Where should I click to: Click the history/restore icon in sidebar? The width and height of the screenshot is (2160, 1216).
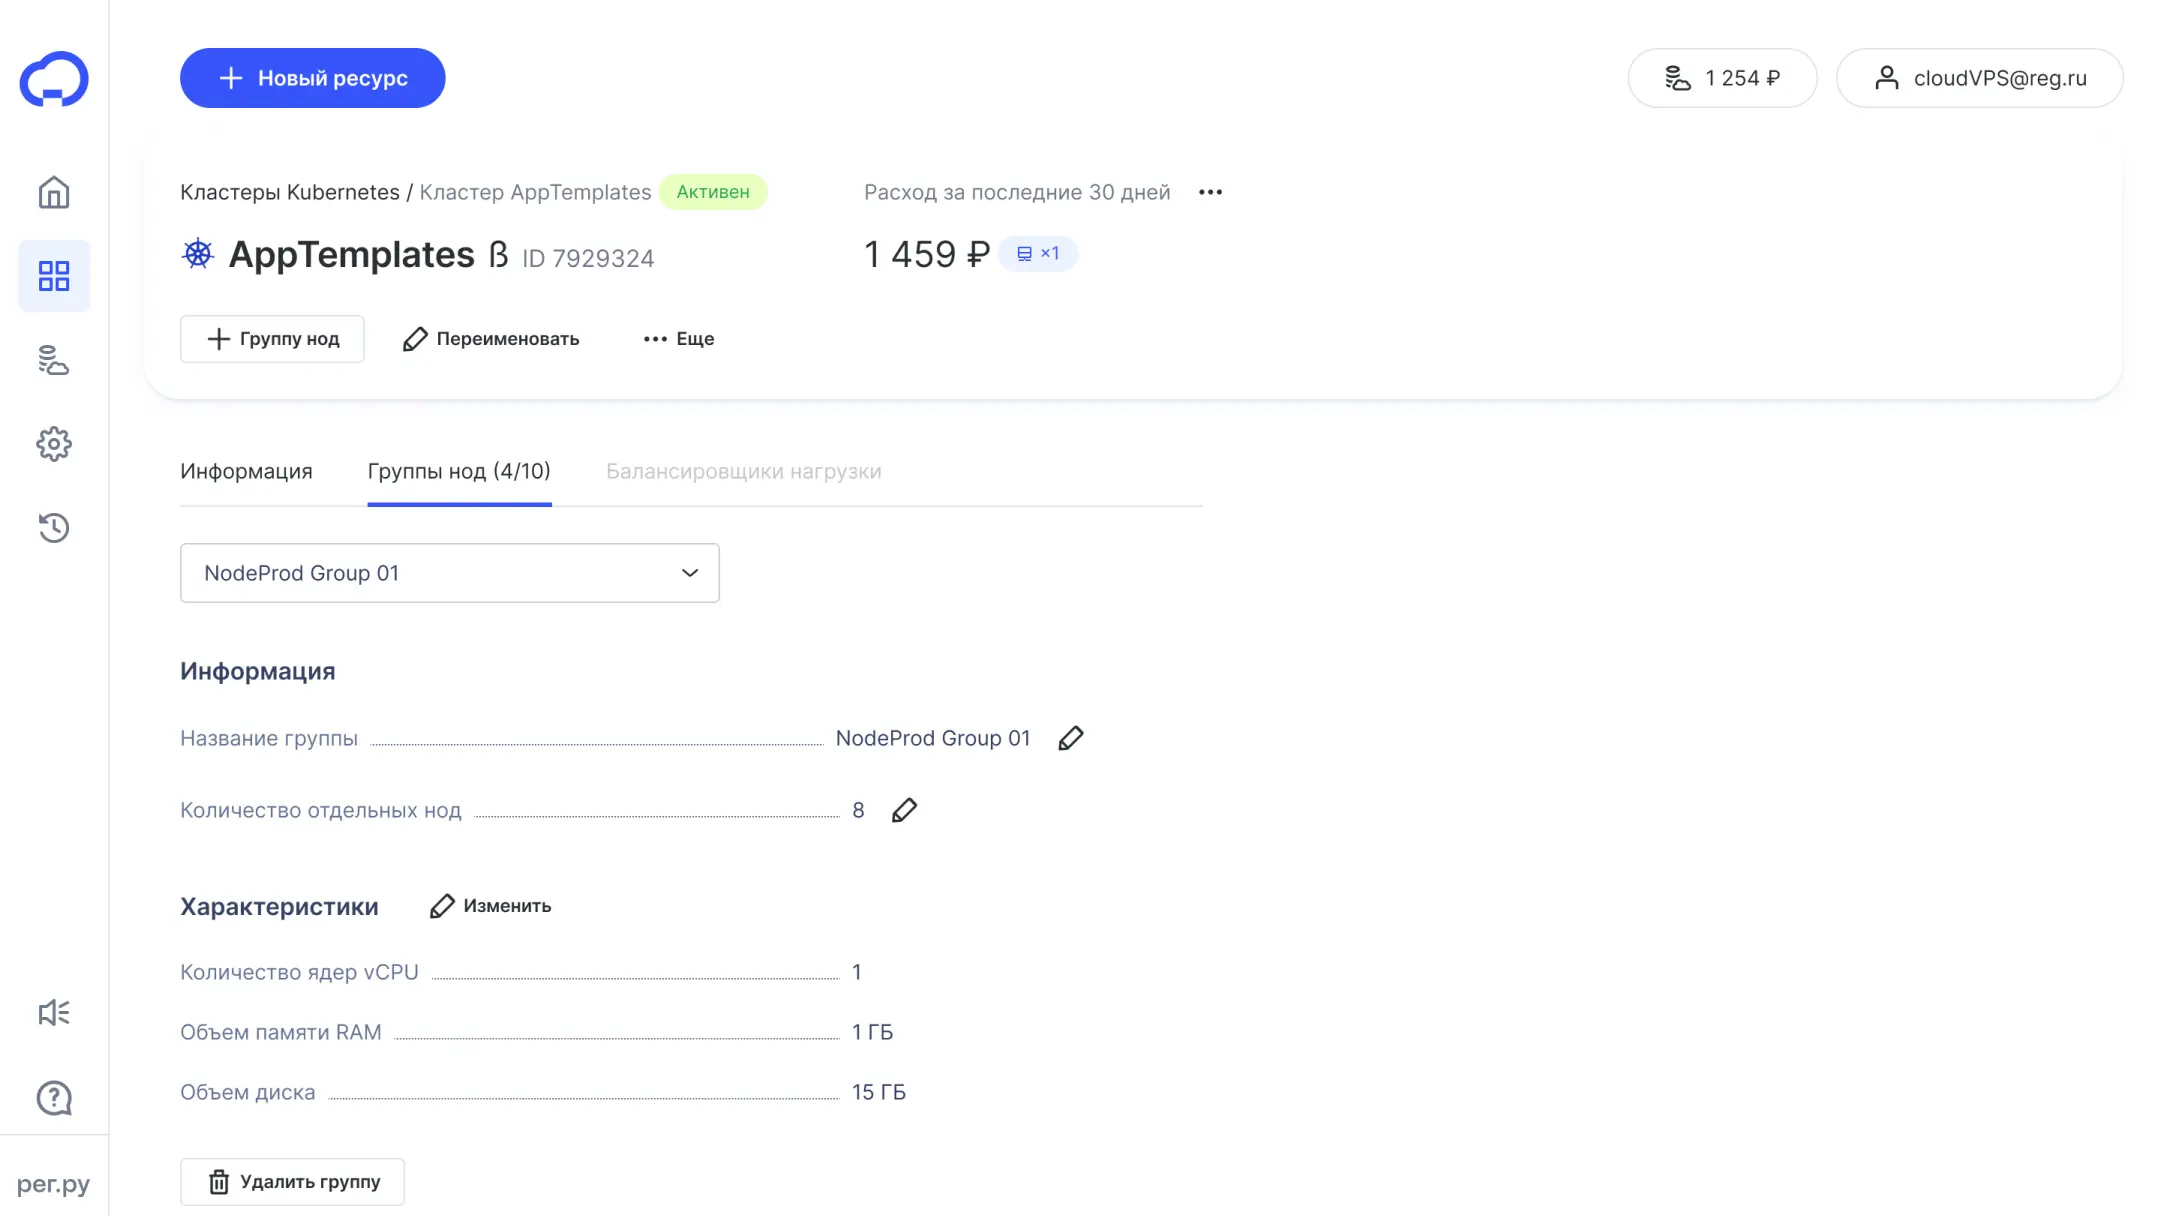pos(53,526)
